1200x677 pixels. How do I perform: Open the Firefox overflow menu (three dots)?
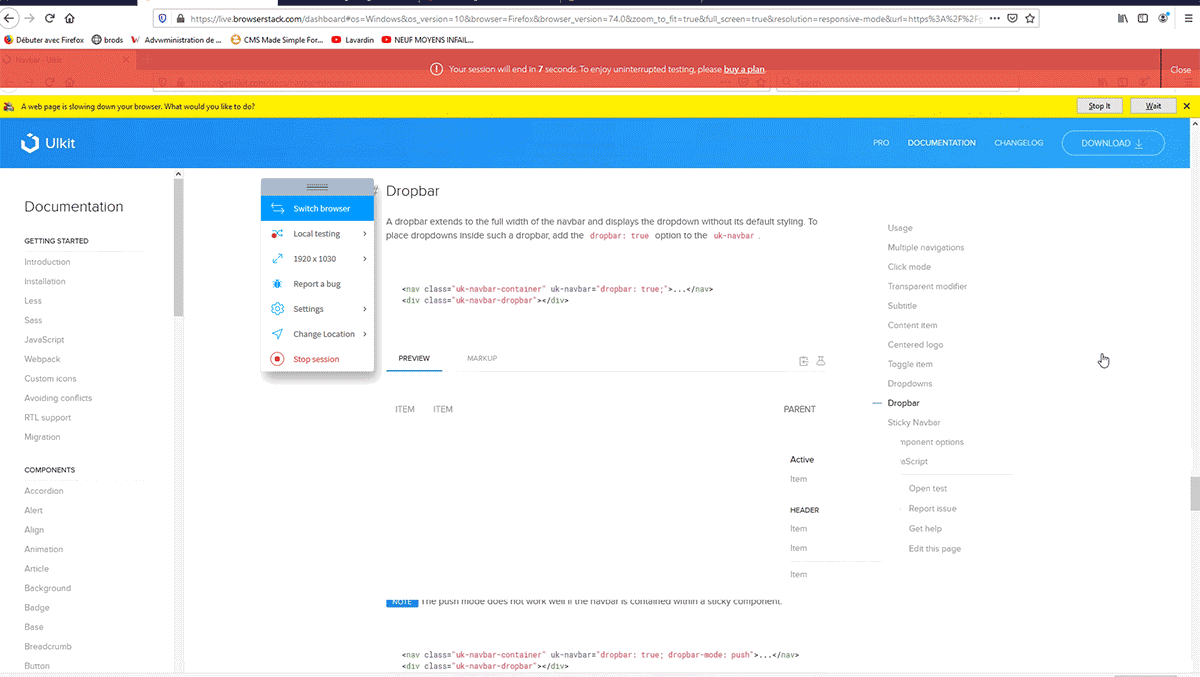997,17
